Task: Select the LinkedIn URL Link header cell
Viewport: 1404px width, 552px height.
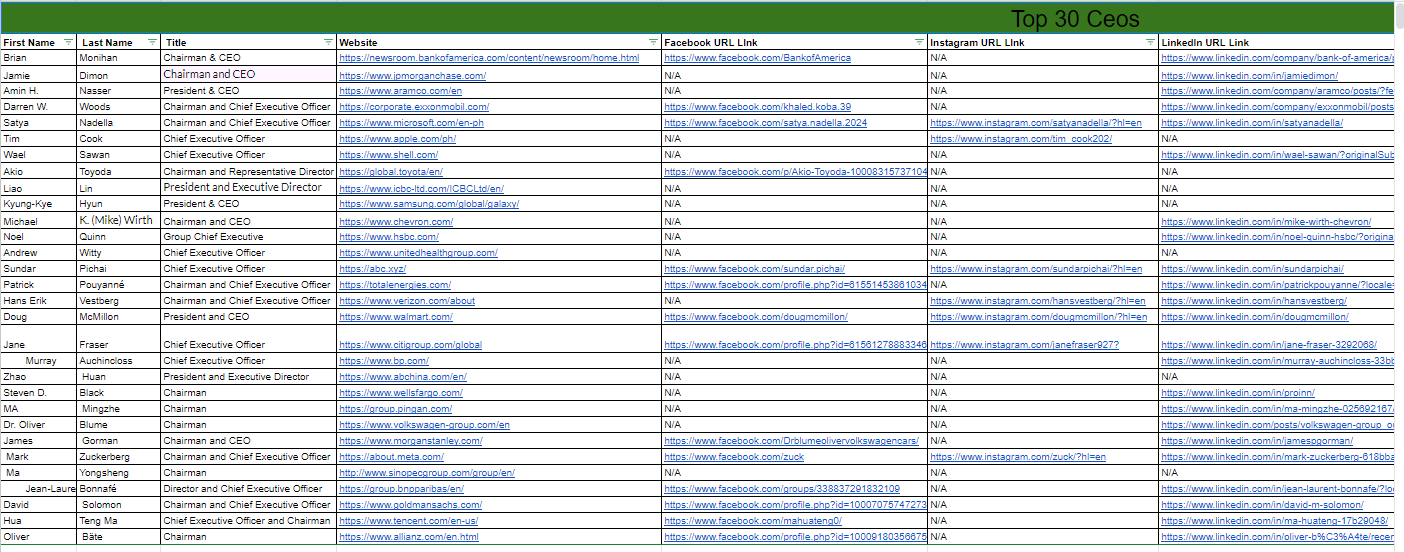Action: pos(1276,42)
